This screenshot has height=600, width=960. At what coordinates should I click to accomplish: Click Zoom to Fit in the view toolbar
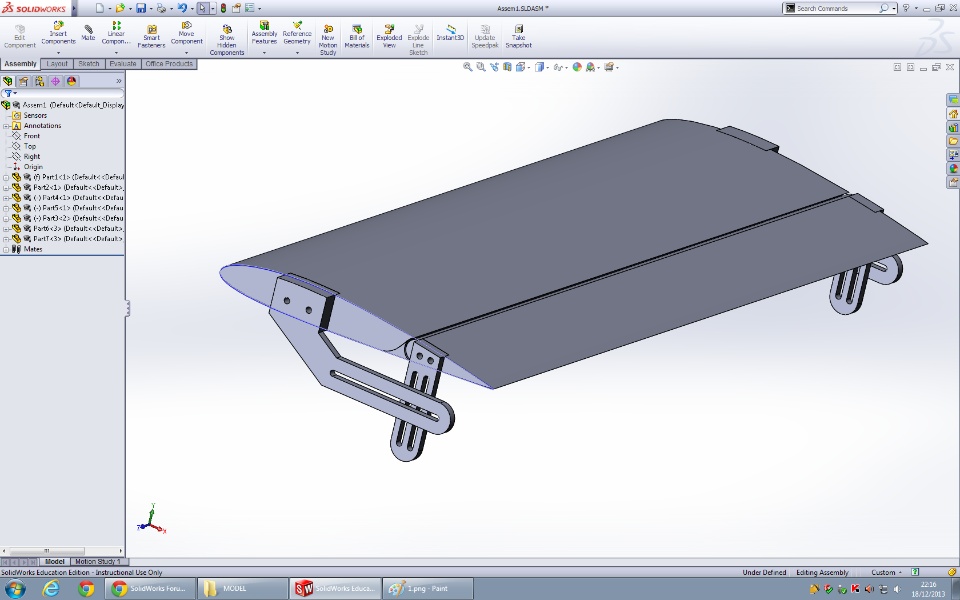(468, 67)
